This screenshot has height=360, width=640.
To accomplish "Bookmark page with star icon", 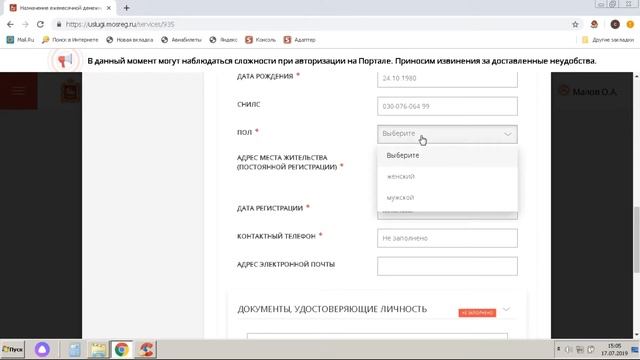I will coord(575,24).
